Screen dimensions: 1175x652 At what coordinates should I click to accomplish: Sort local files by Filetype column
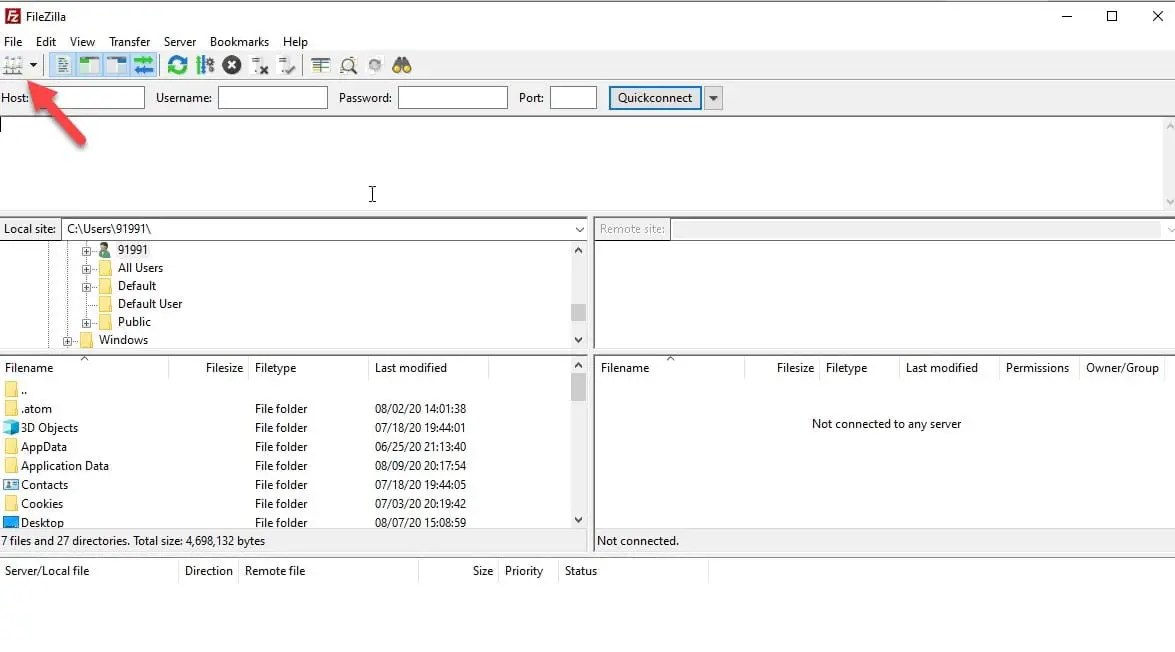[x=309, y=368]
